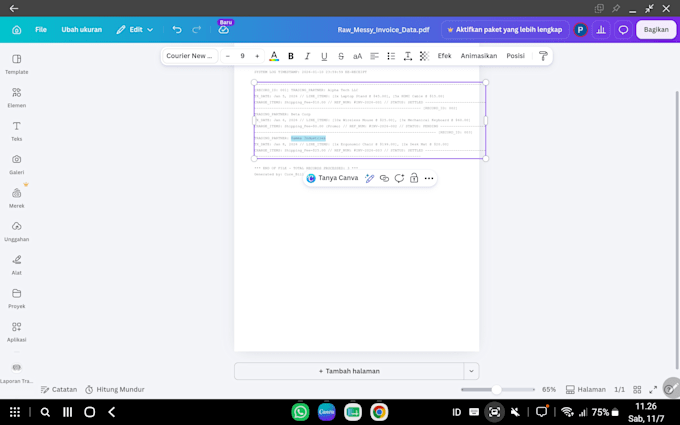This screenshot has width=680, height=425.
Task: Click the link chain icon in floating toolbar
Action: pos(384,178)
